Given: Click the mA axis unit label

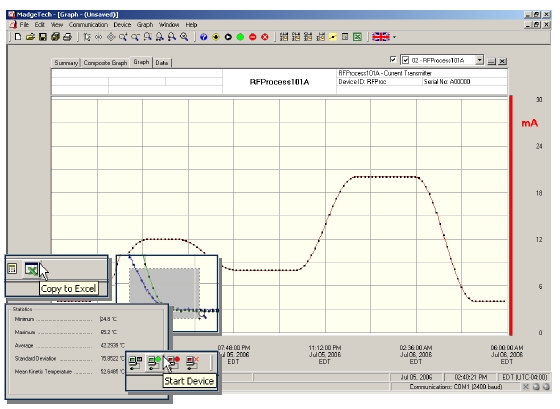Looking at the screenshot, I should (x=529, y=123).
